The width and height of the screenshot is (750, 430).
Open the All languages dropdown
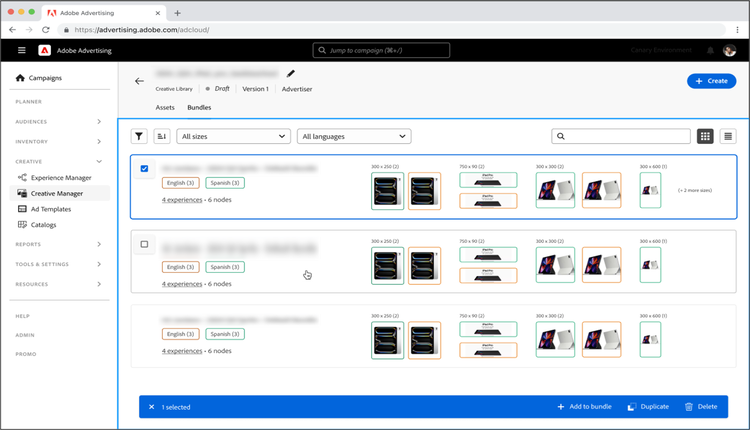click(354, 136)
